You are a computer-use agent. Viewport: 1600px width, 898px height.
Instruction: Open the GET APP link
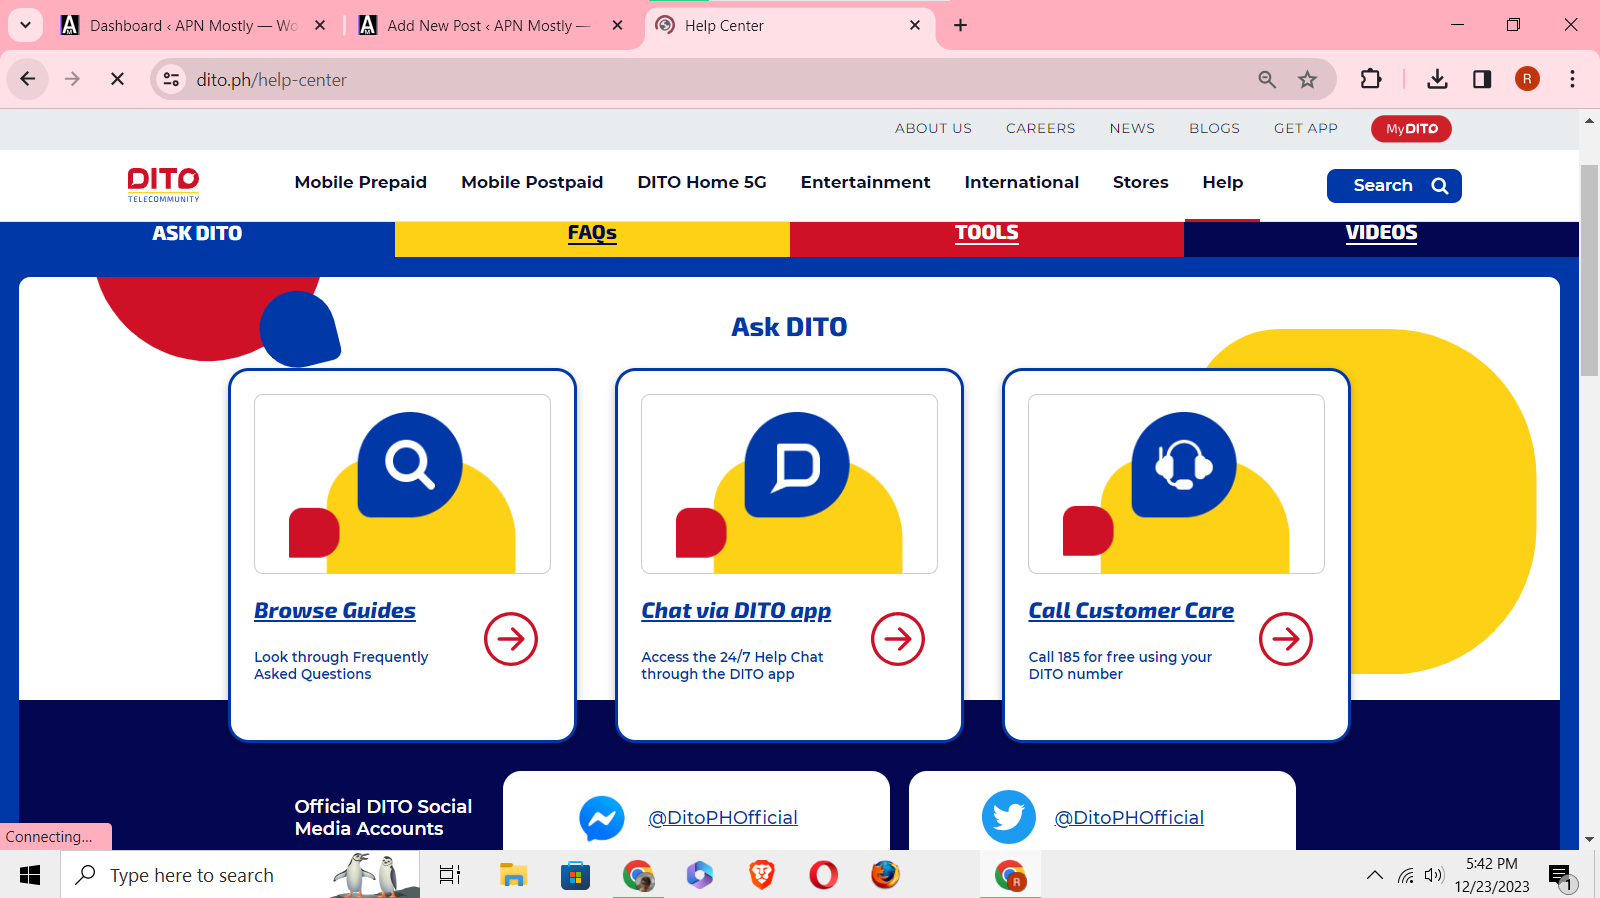[x=1305, y=128]
